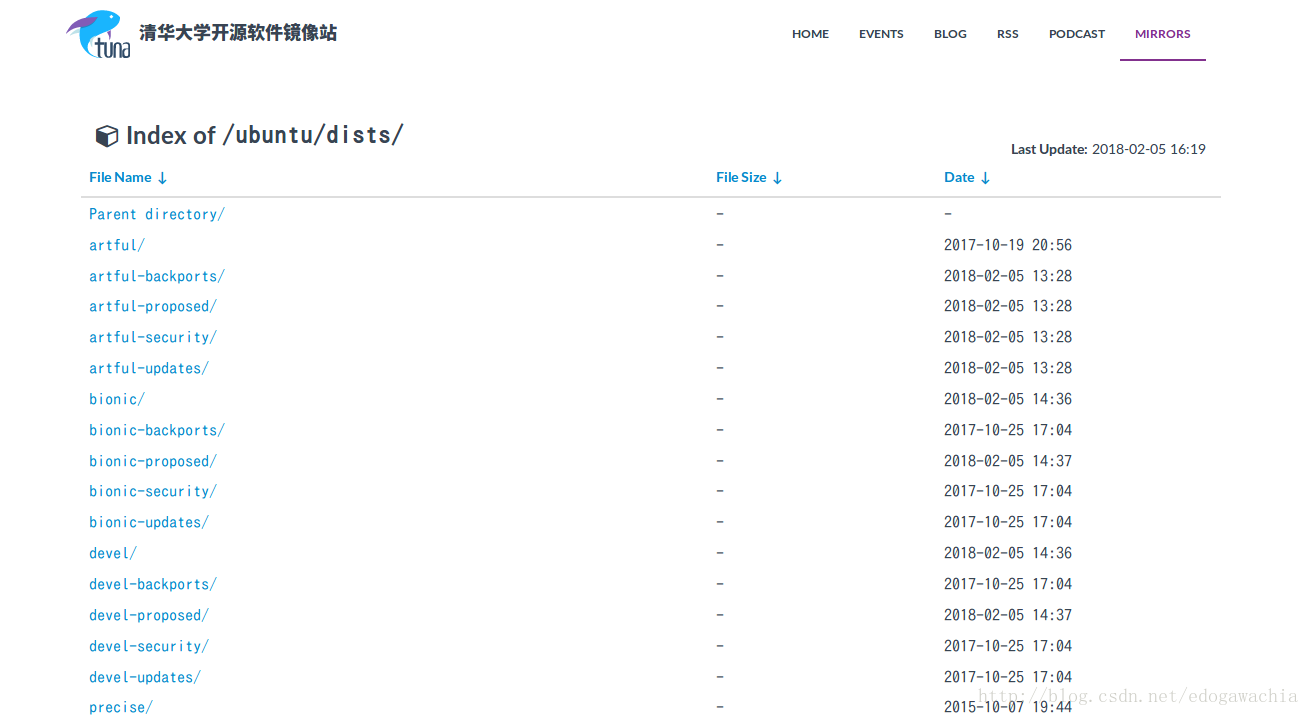Viewport: 1309px width, 716px height.
Task: Open the BLOG menu item
Action: (950, 34)
